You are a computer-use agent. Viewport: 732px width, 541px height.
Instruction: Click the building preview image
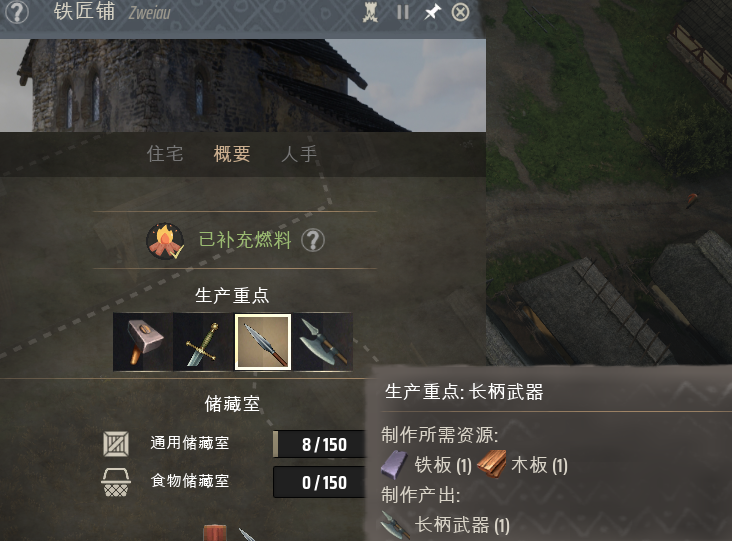pos(243,85)
